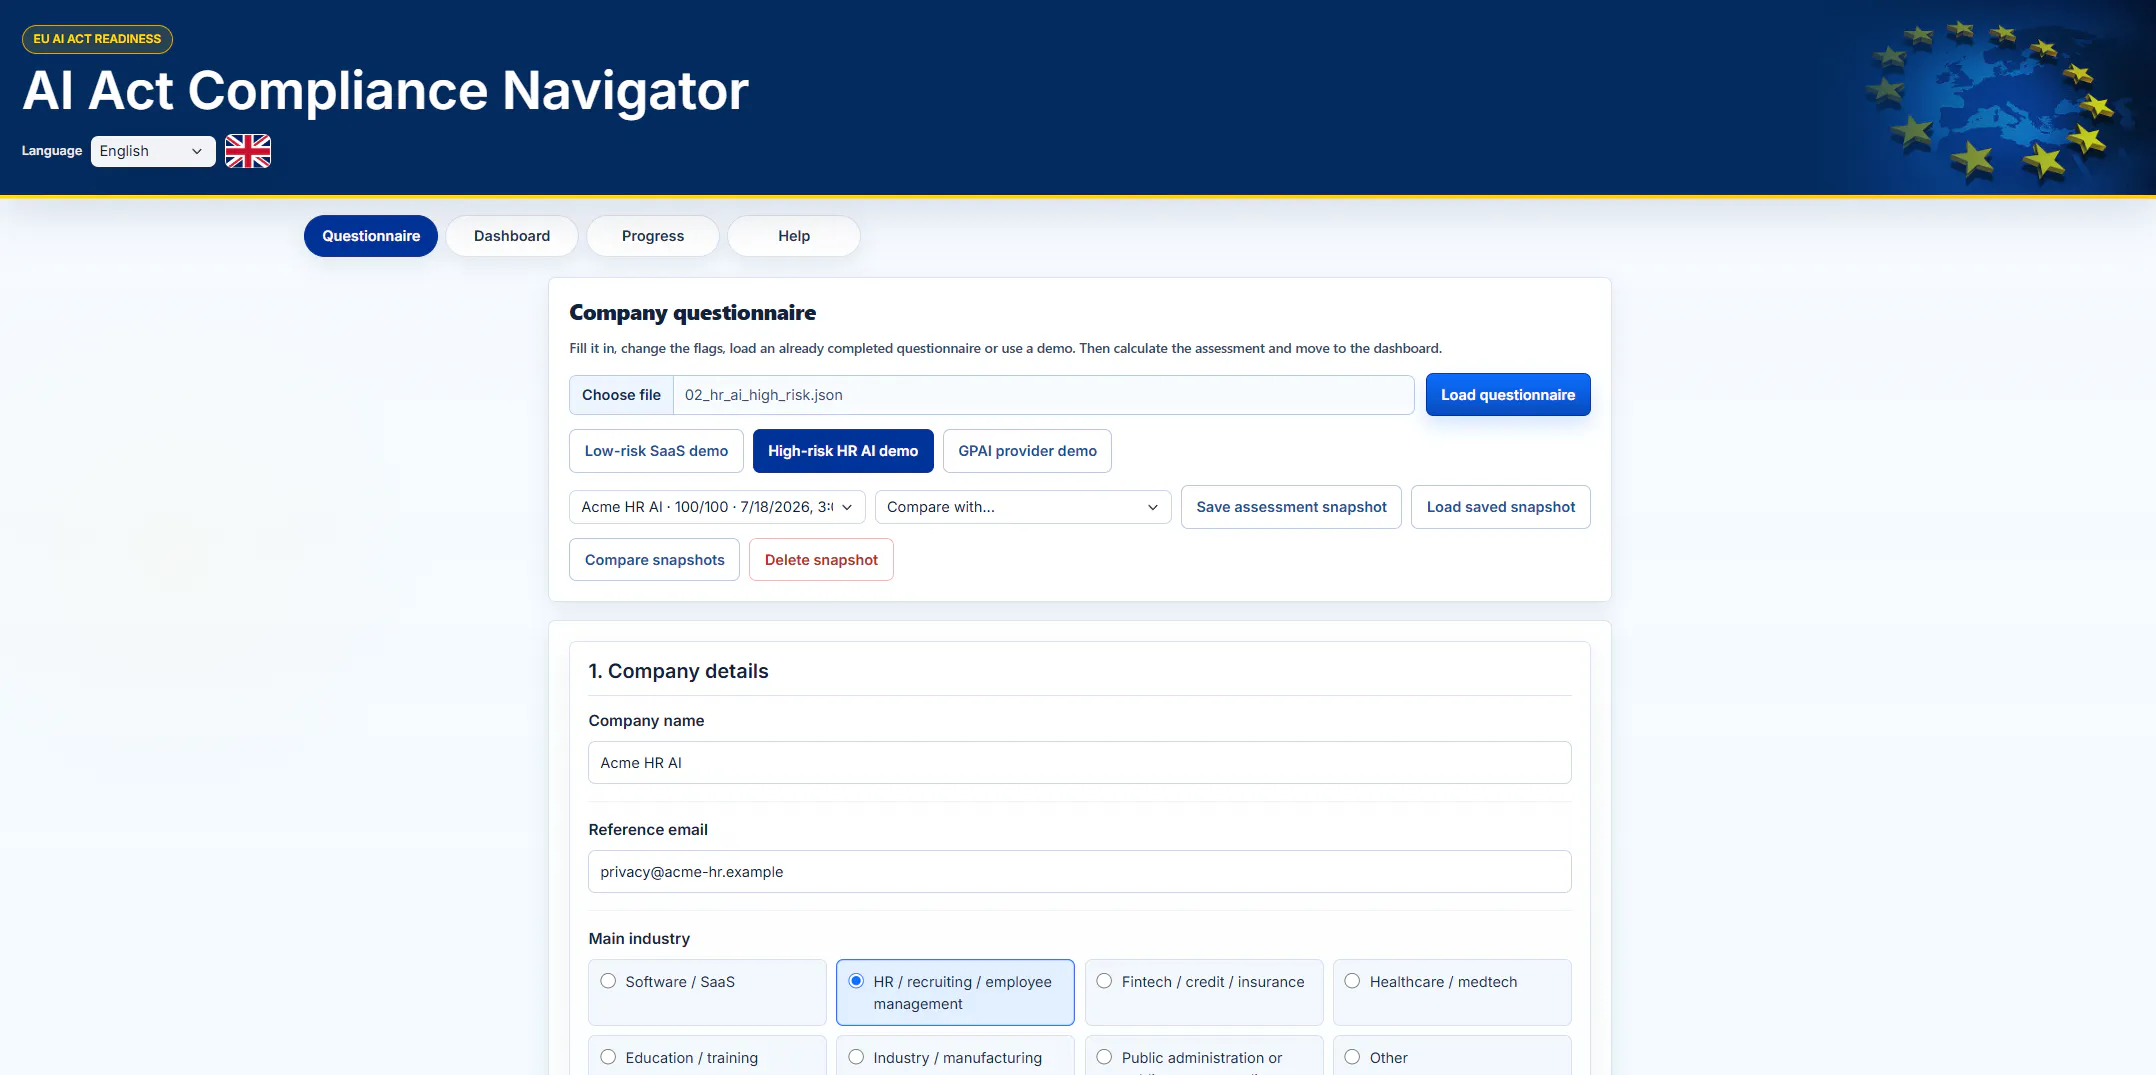Screen dimensions: 2156x1075
Task: Open the Language dropdown showing English
Action: coord(153,151)
